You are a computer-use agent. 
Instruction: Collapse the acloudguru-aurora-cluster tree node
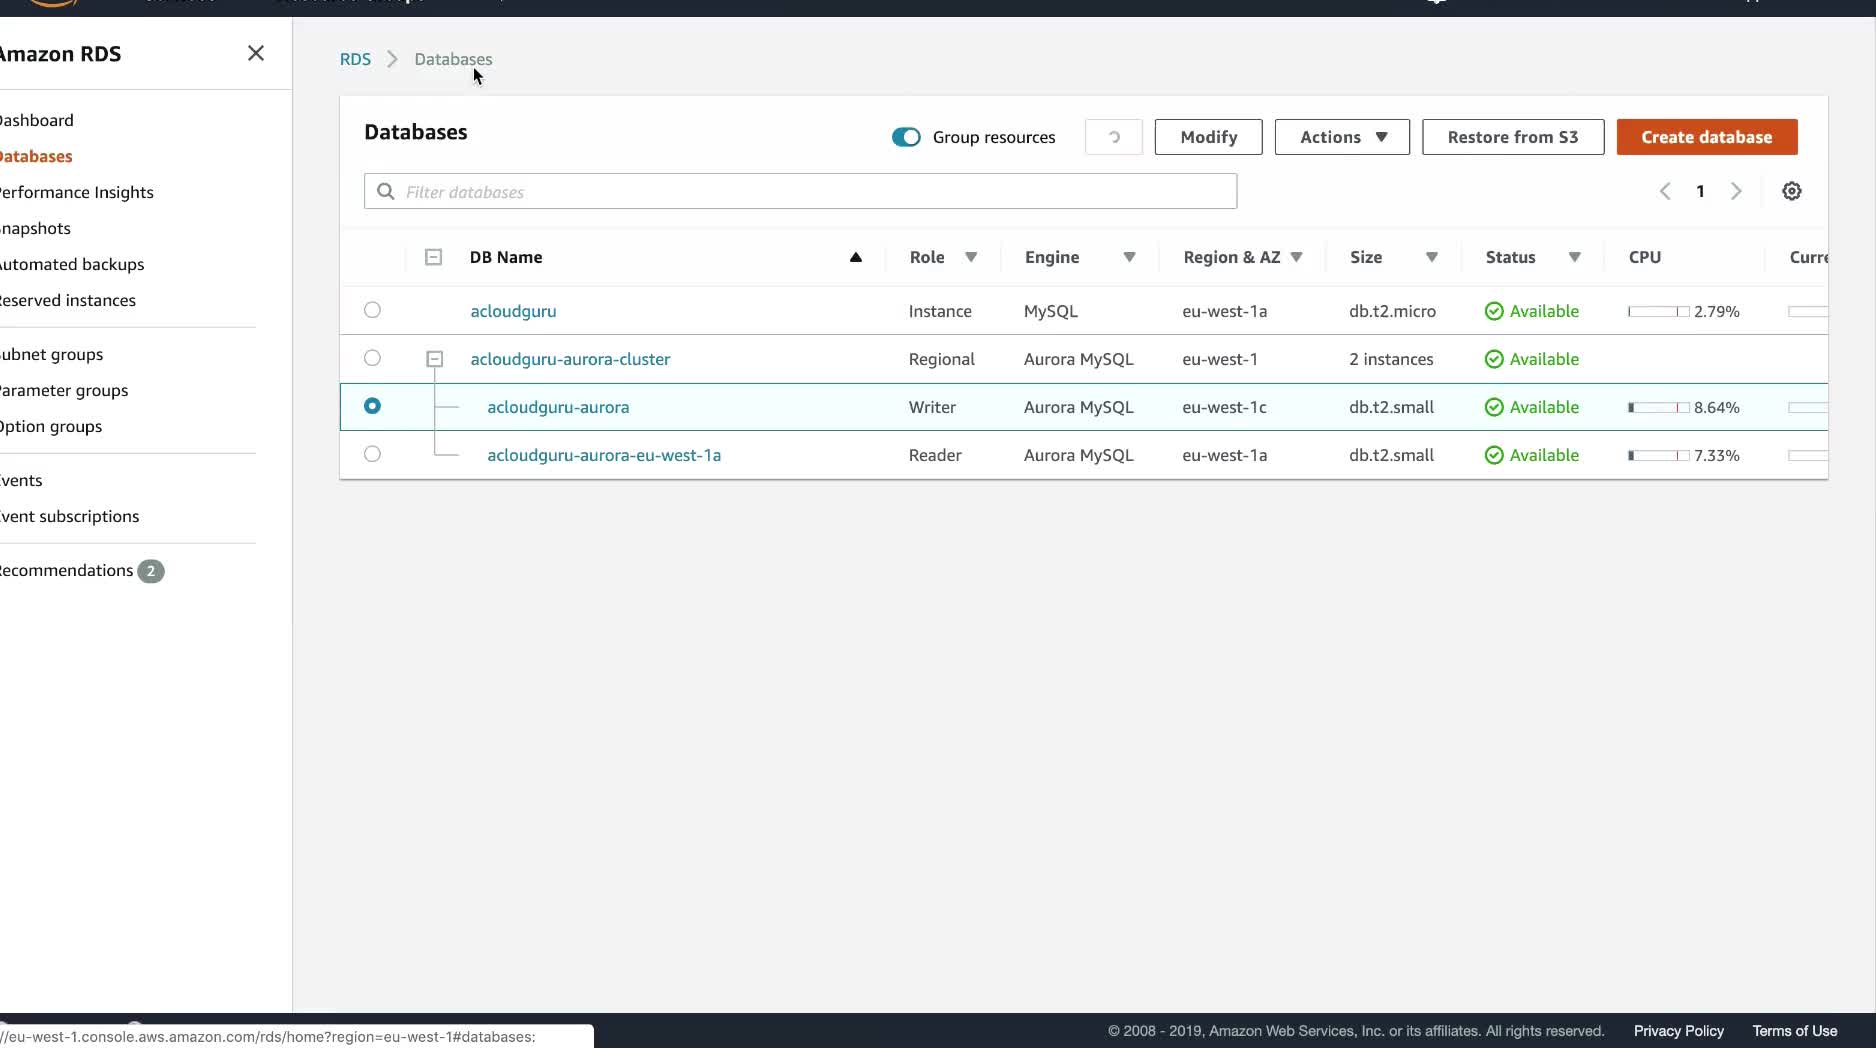(x=434, y=359)
